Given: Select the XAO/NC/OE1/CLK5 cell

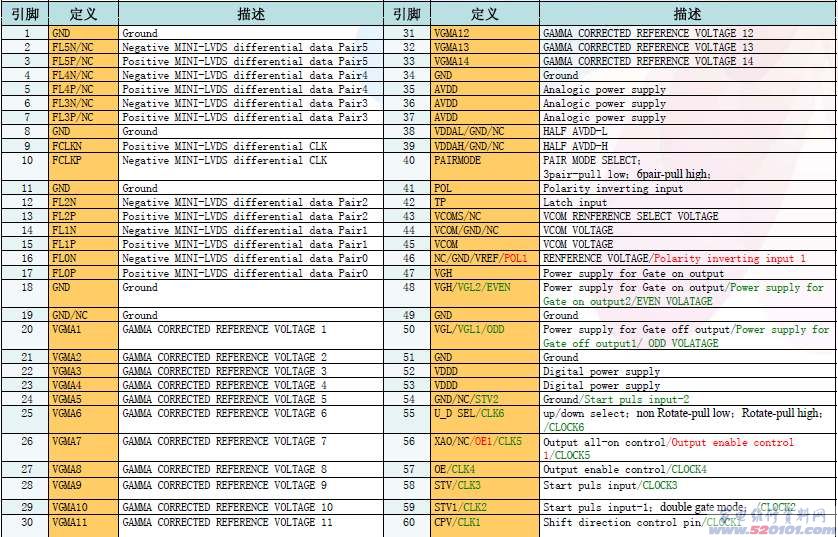Looking at the screenshot, I should tap(484, 441).
